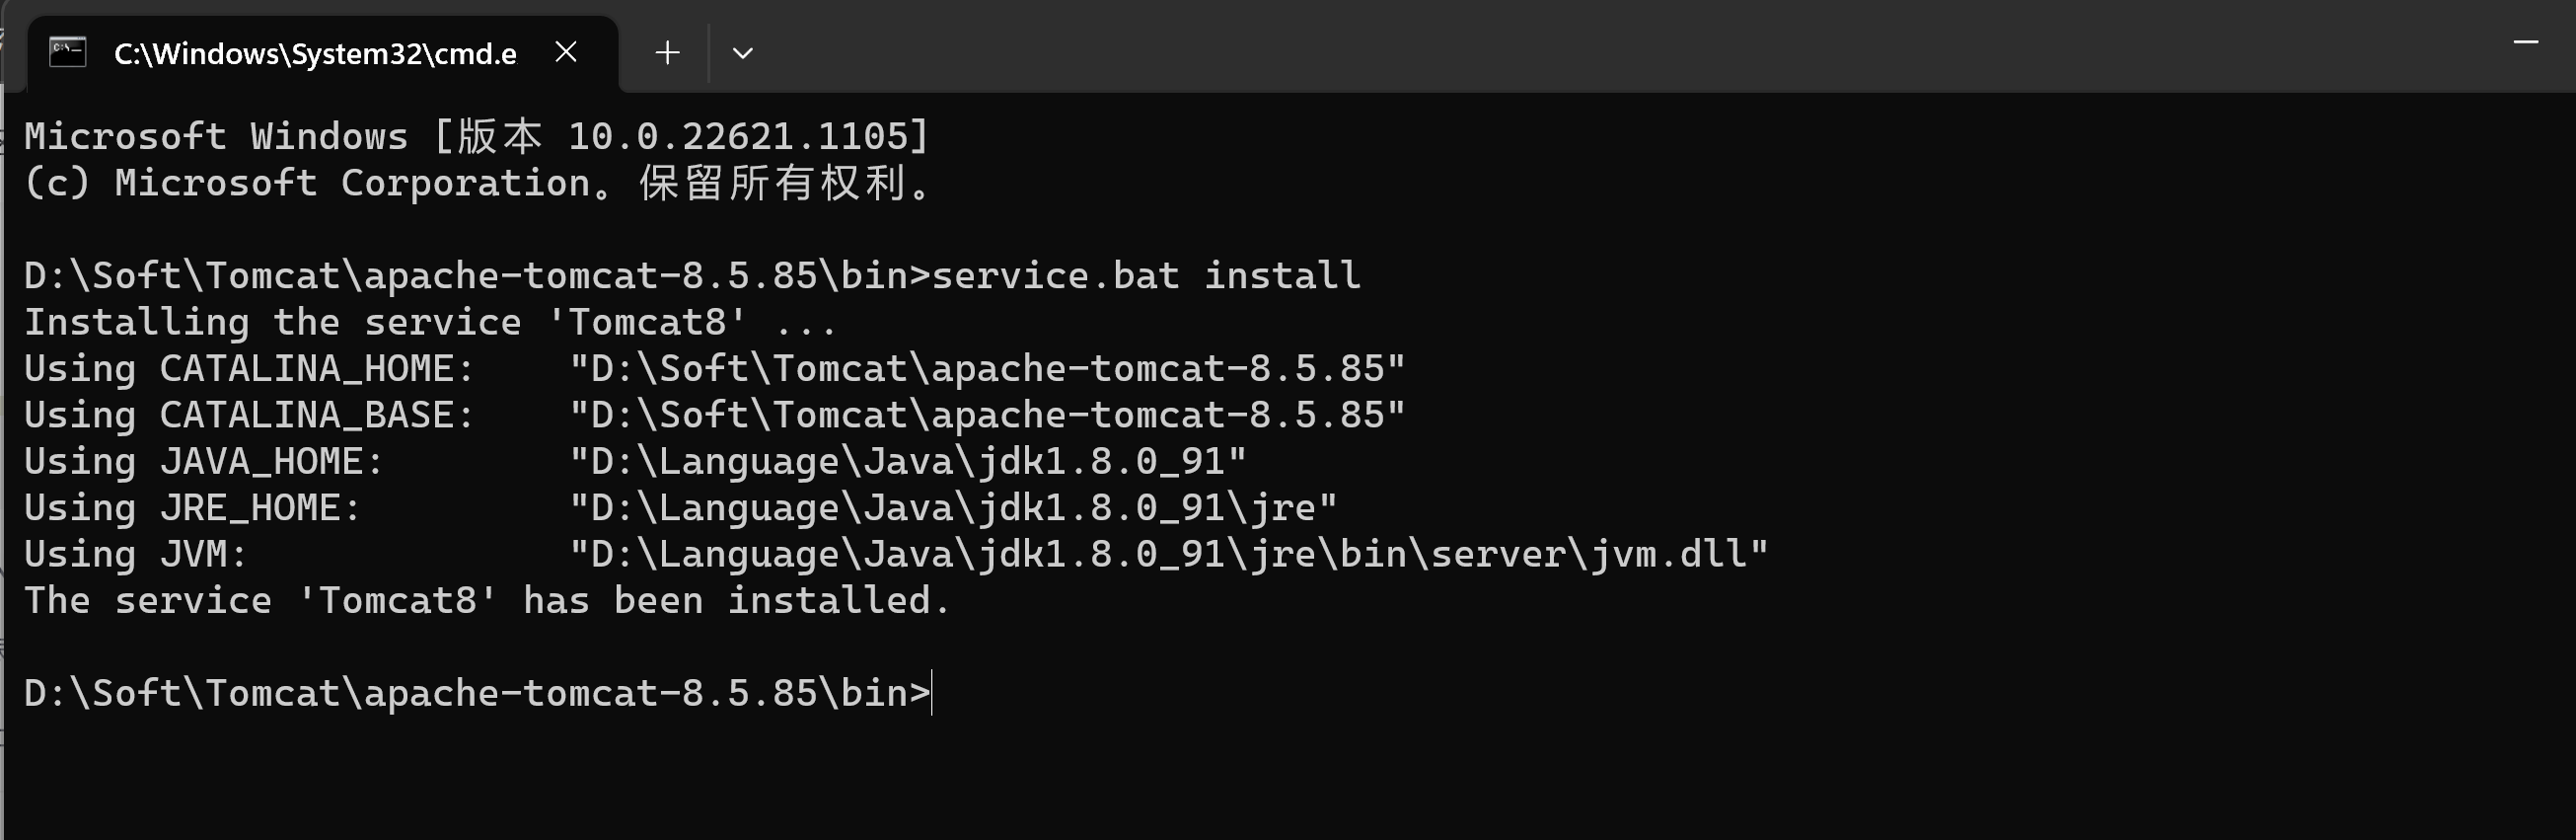Click the cmd icon in the tab
Screen dimensions: 2576x840
tap(68, 52)
